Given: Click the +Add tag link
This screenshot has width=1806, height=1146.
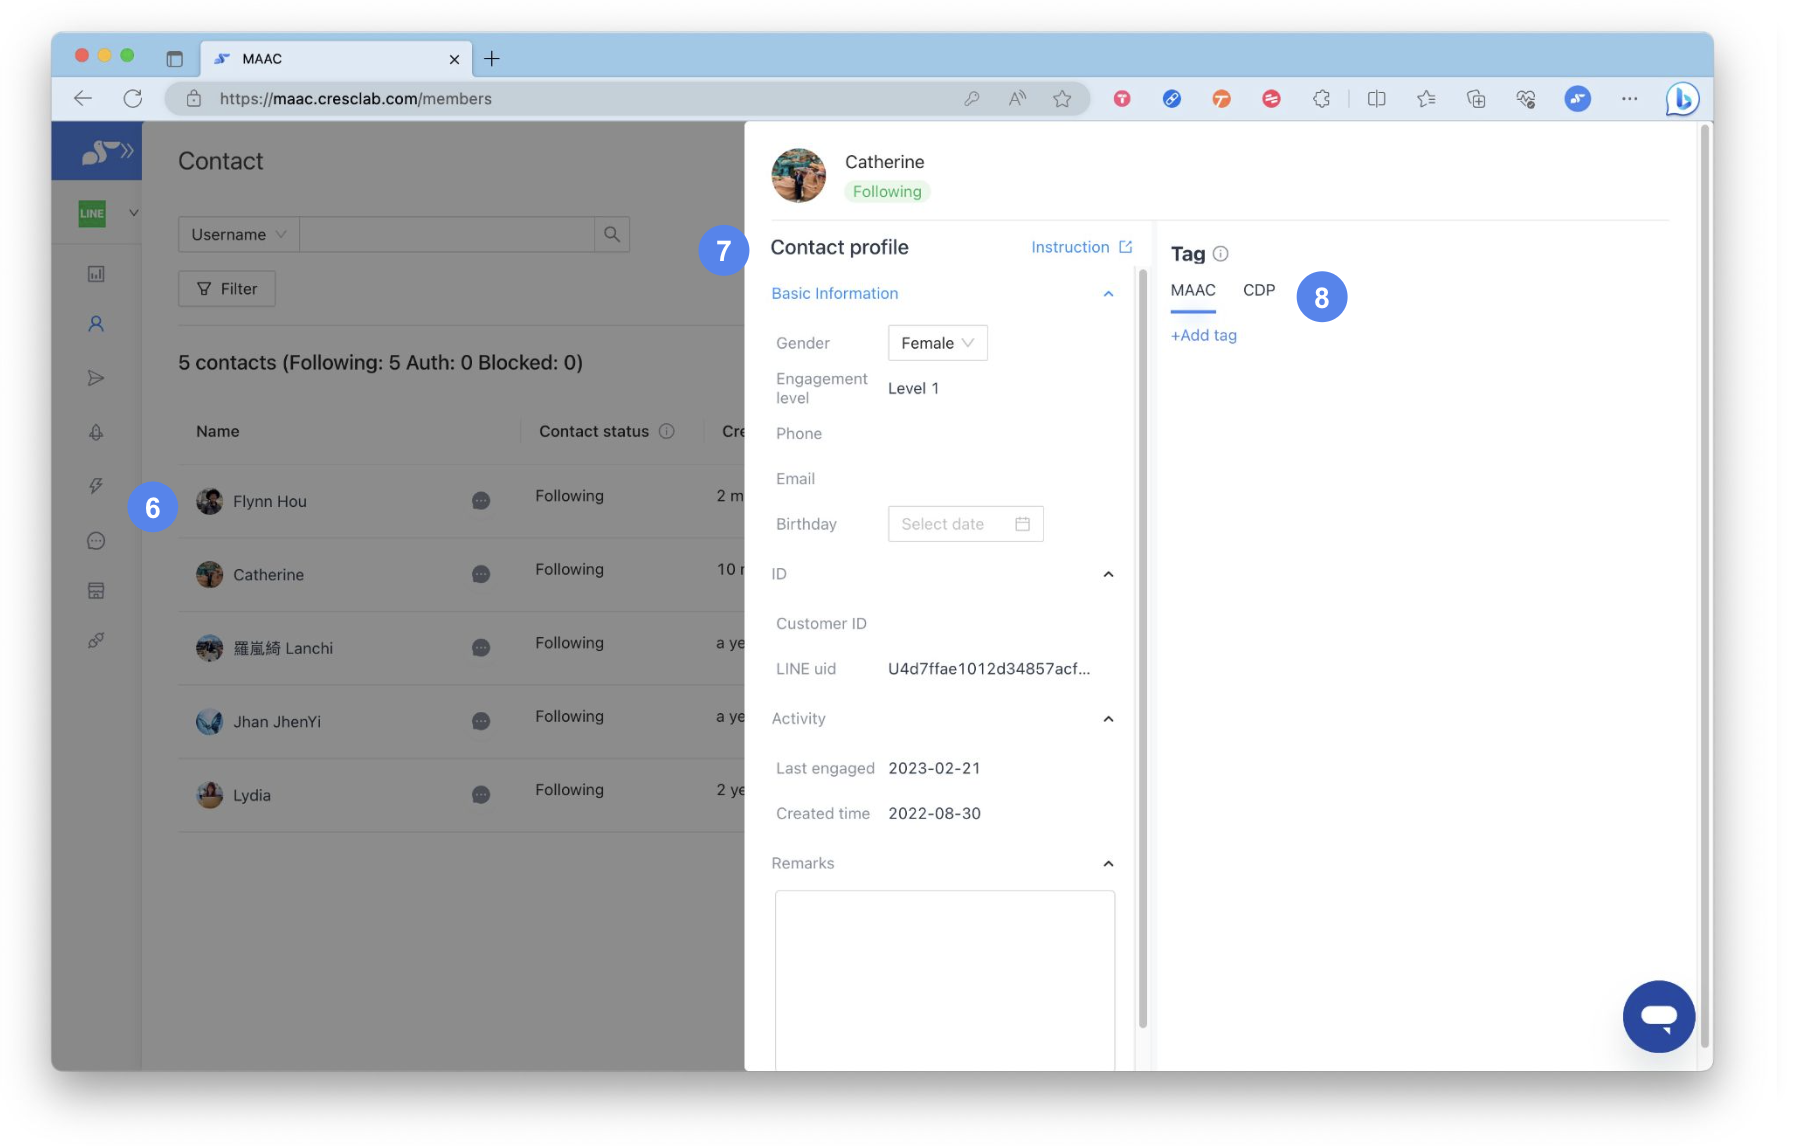Looking at the screenshot, I should pos(1204,336).
